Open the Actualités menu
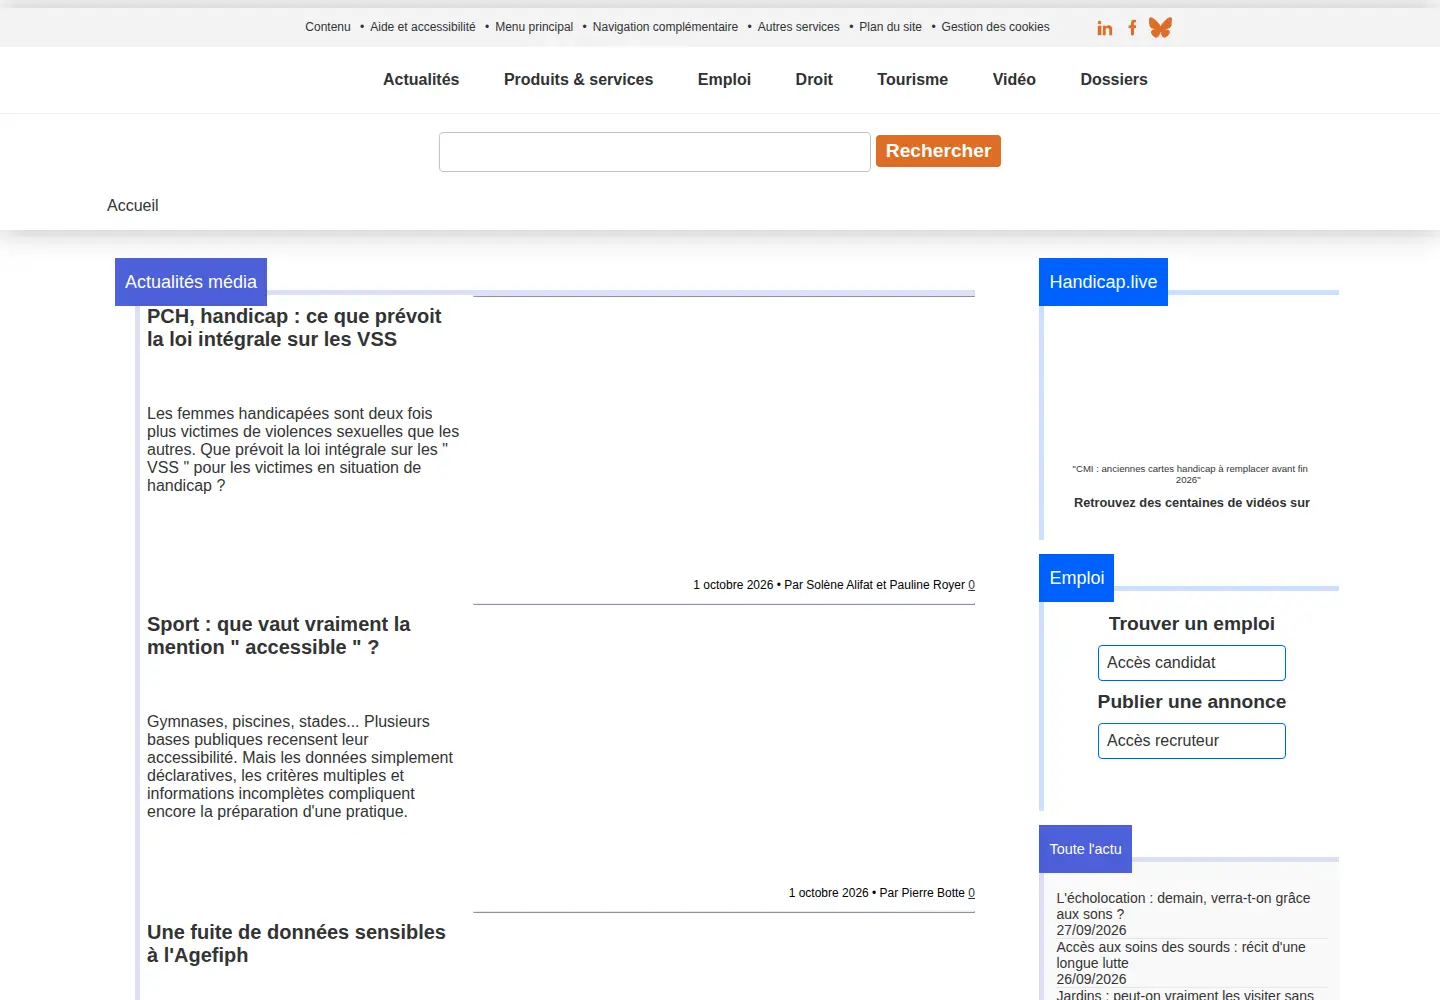The width and height of the screenshot is (1440, 1000). (x=421, y=80)
